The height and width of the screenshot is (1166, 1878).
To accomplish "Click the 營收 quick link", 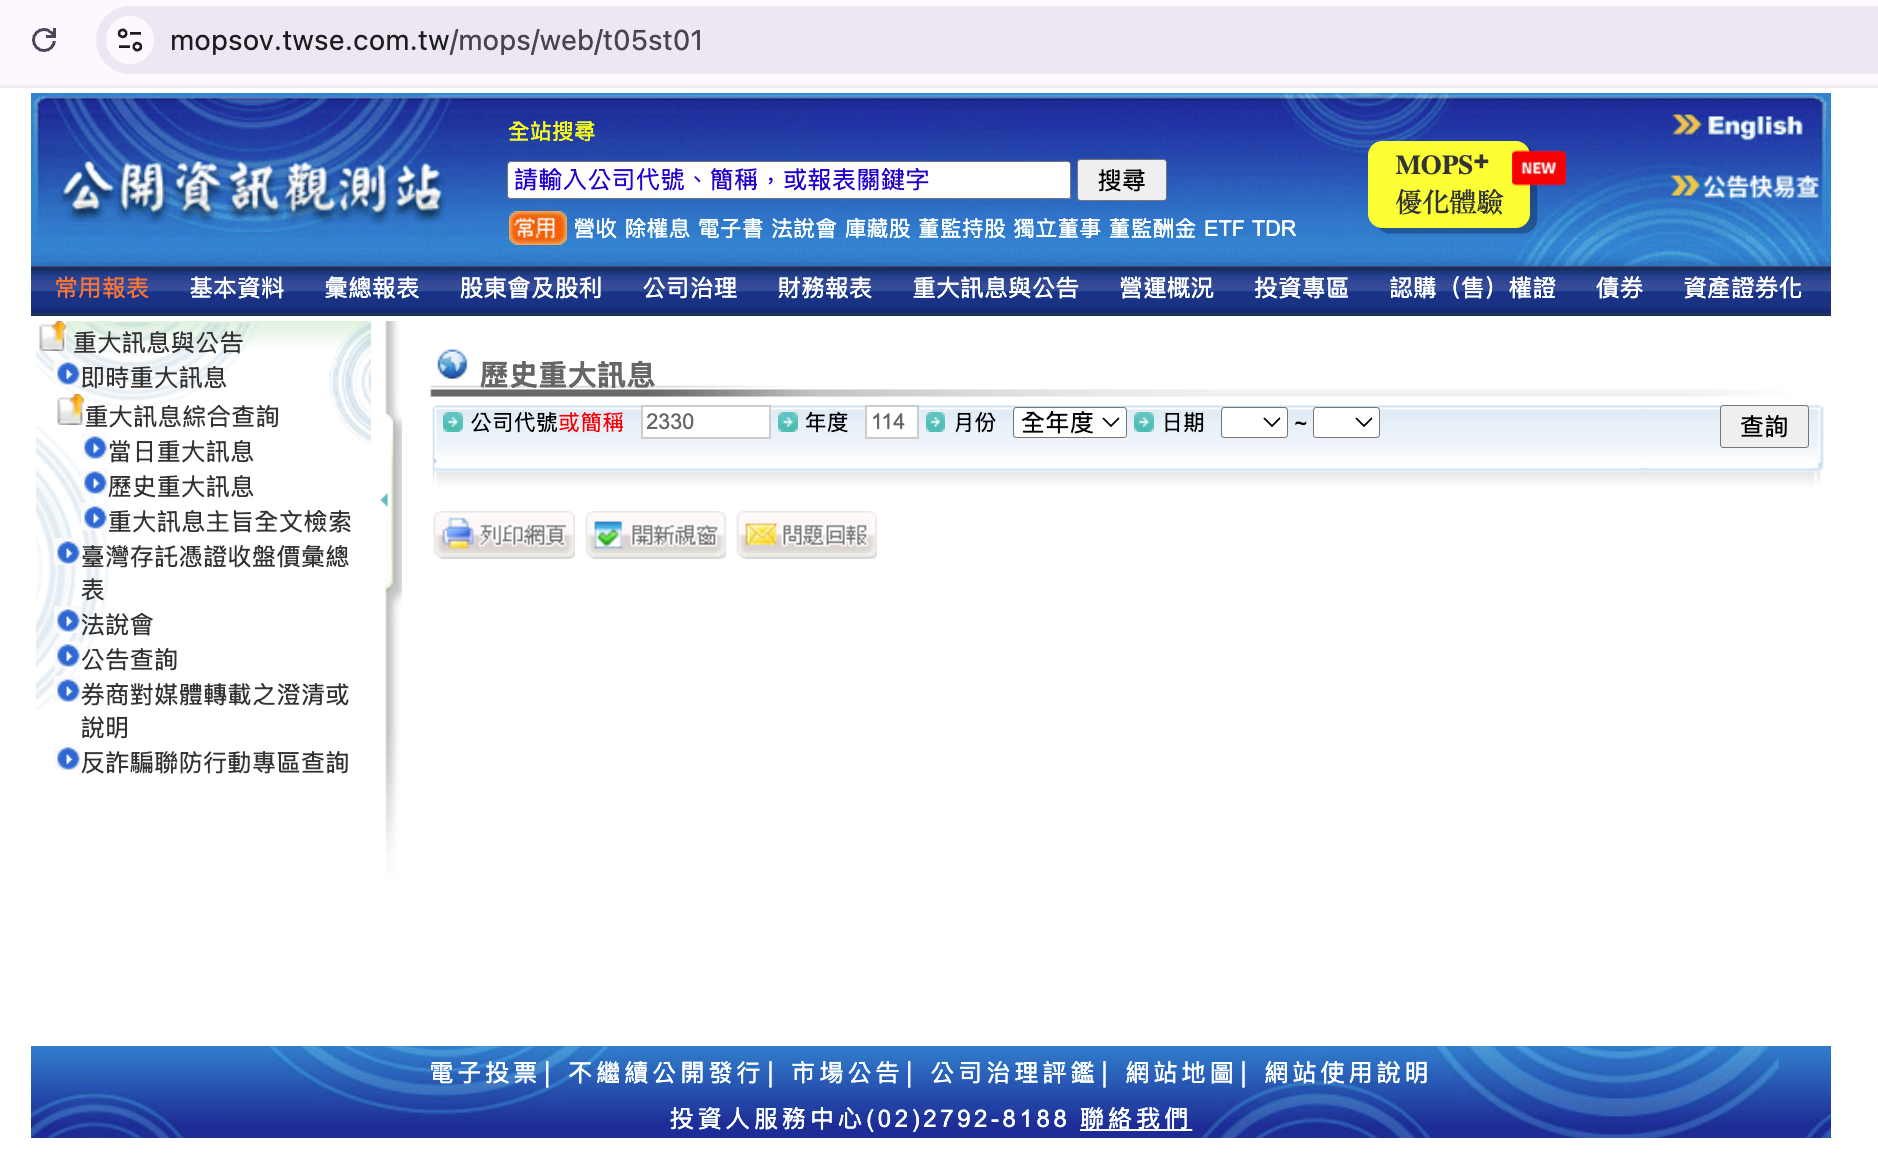I will point(595,228).
